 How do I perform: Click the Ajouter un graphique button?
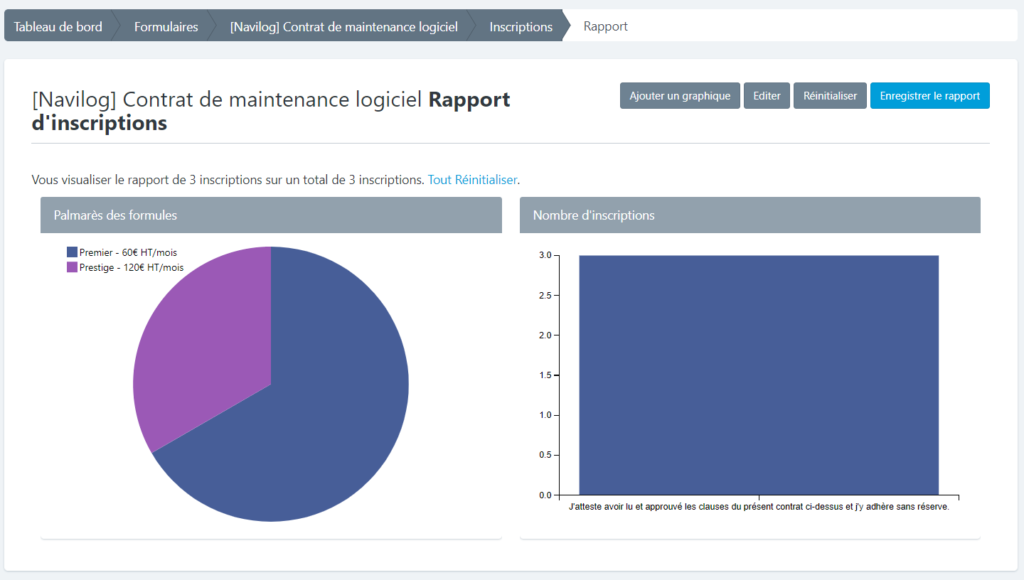[680, 96]
